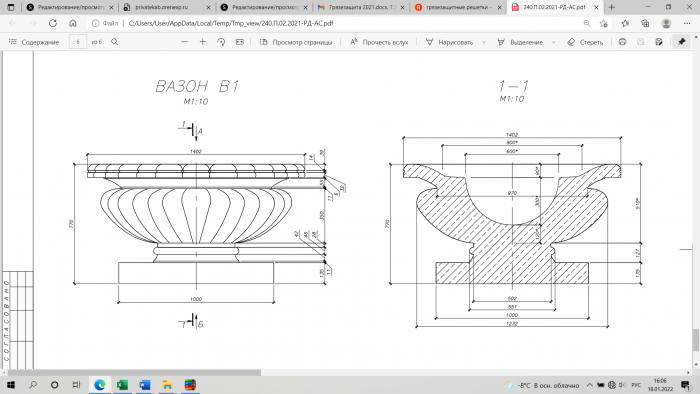The height and width of the screenshot is (394, 700).
Task: Click the page number field
Action: pos(78,42)
